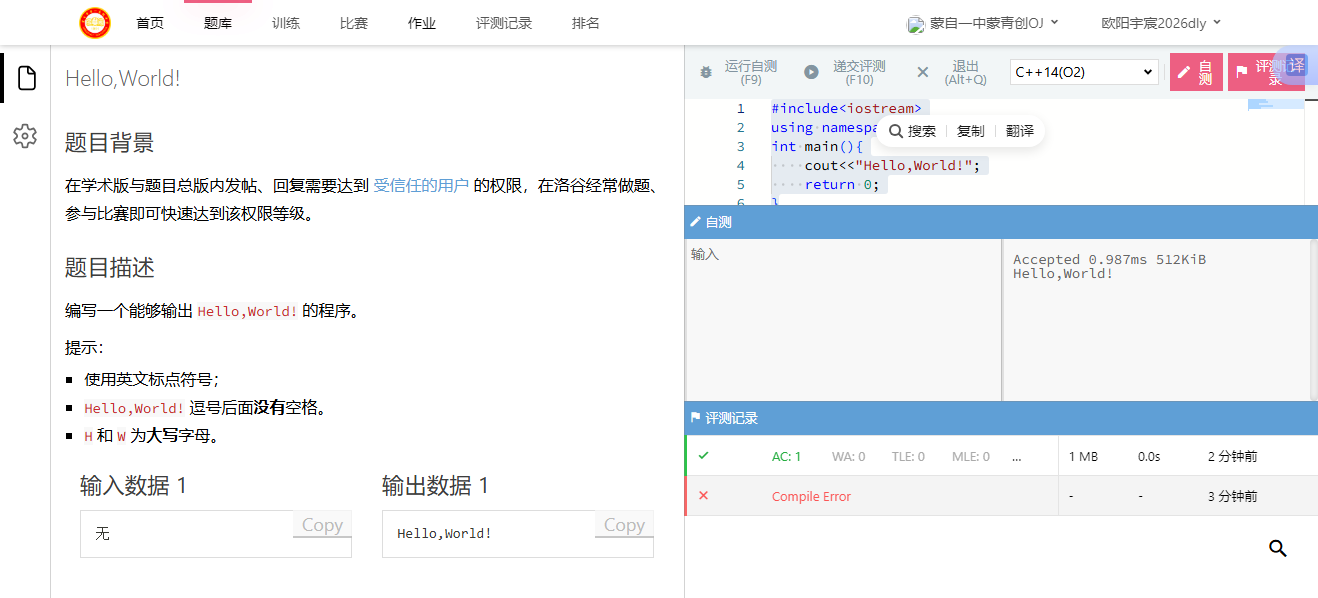Expand the 欧阳宇宸2026dly user menu
1318x598 pixels.
click(1160, 23)
